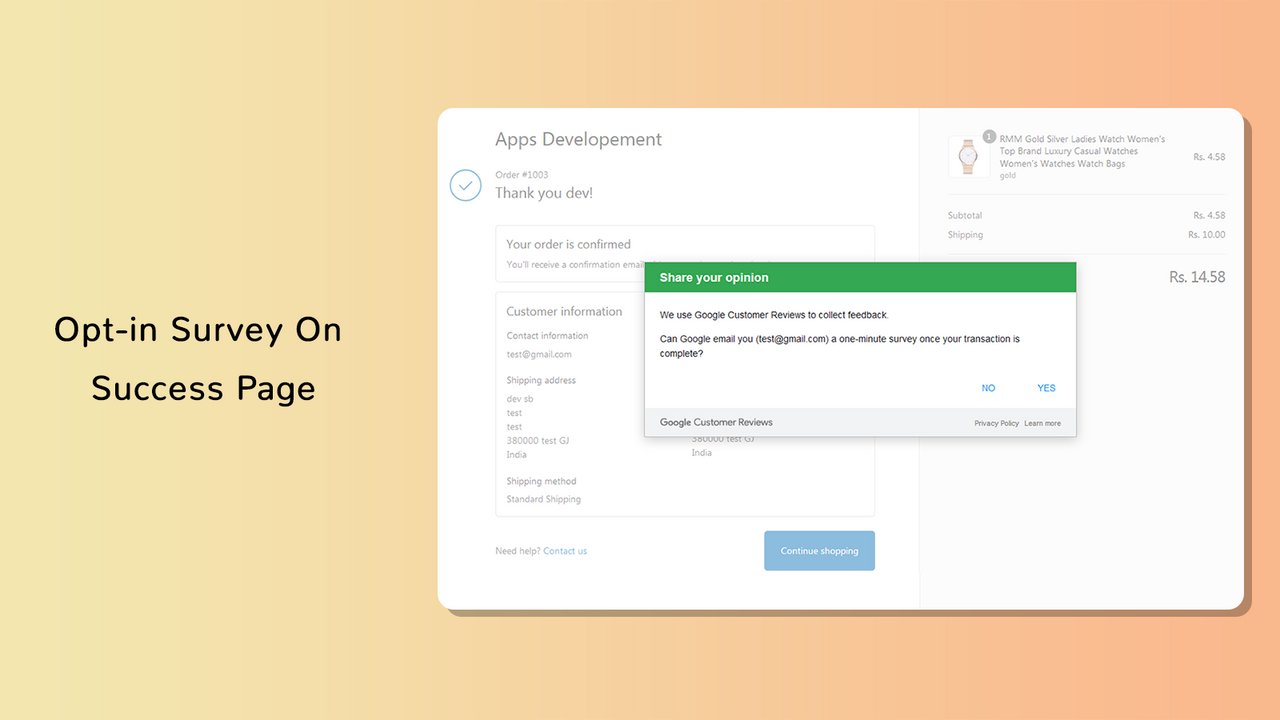
Task: Click the quantity badge on the watch
Action: pos(989,137)
